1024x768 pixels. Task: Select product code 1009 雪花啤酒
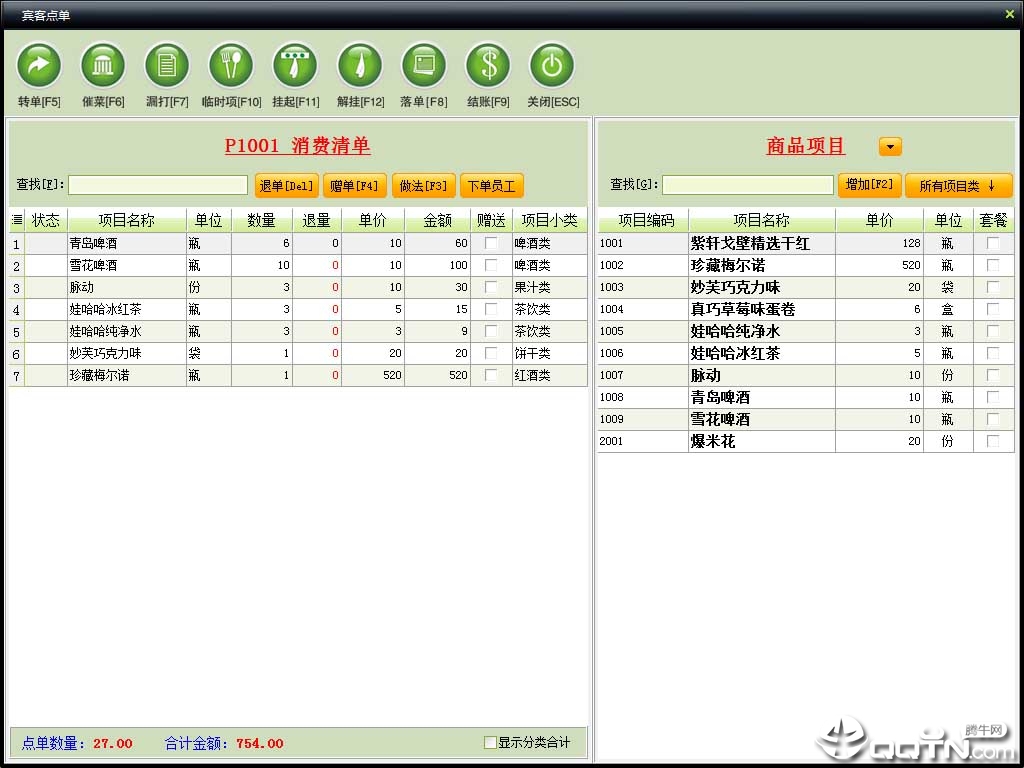pyautogui.click(x=806, y=419)
